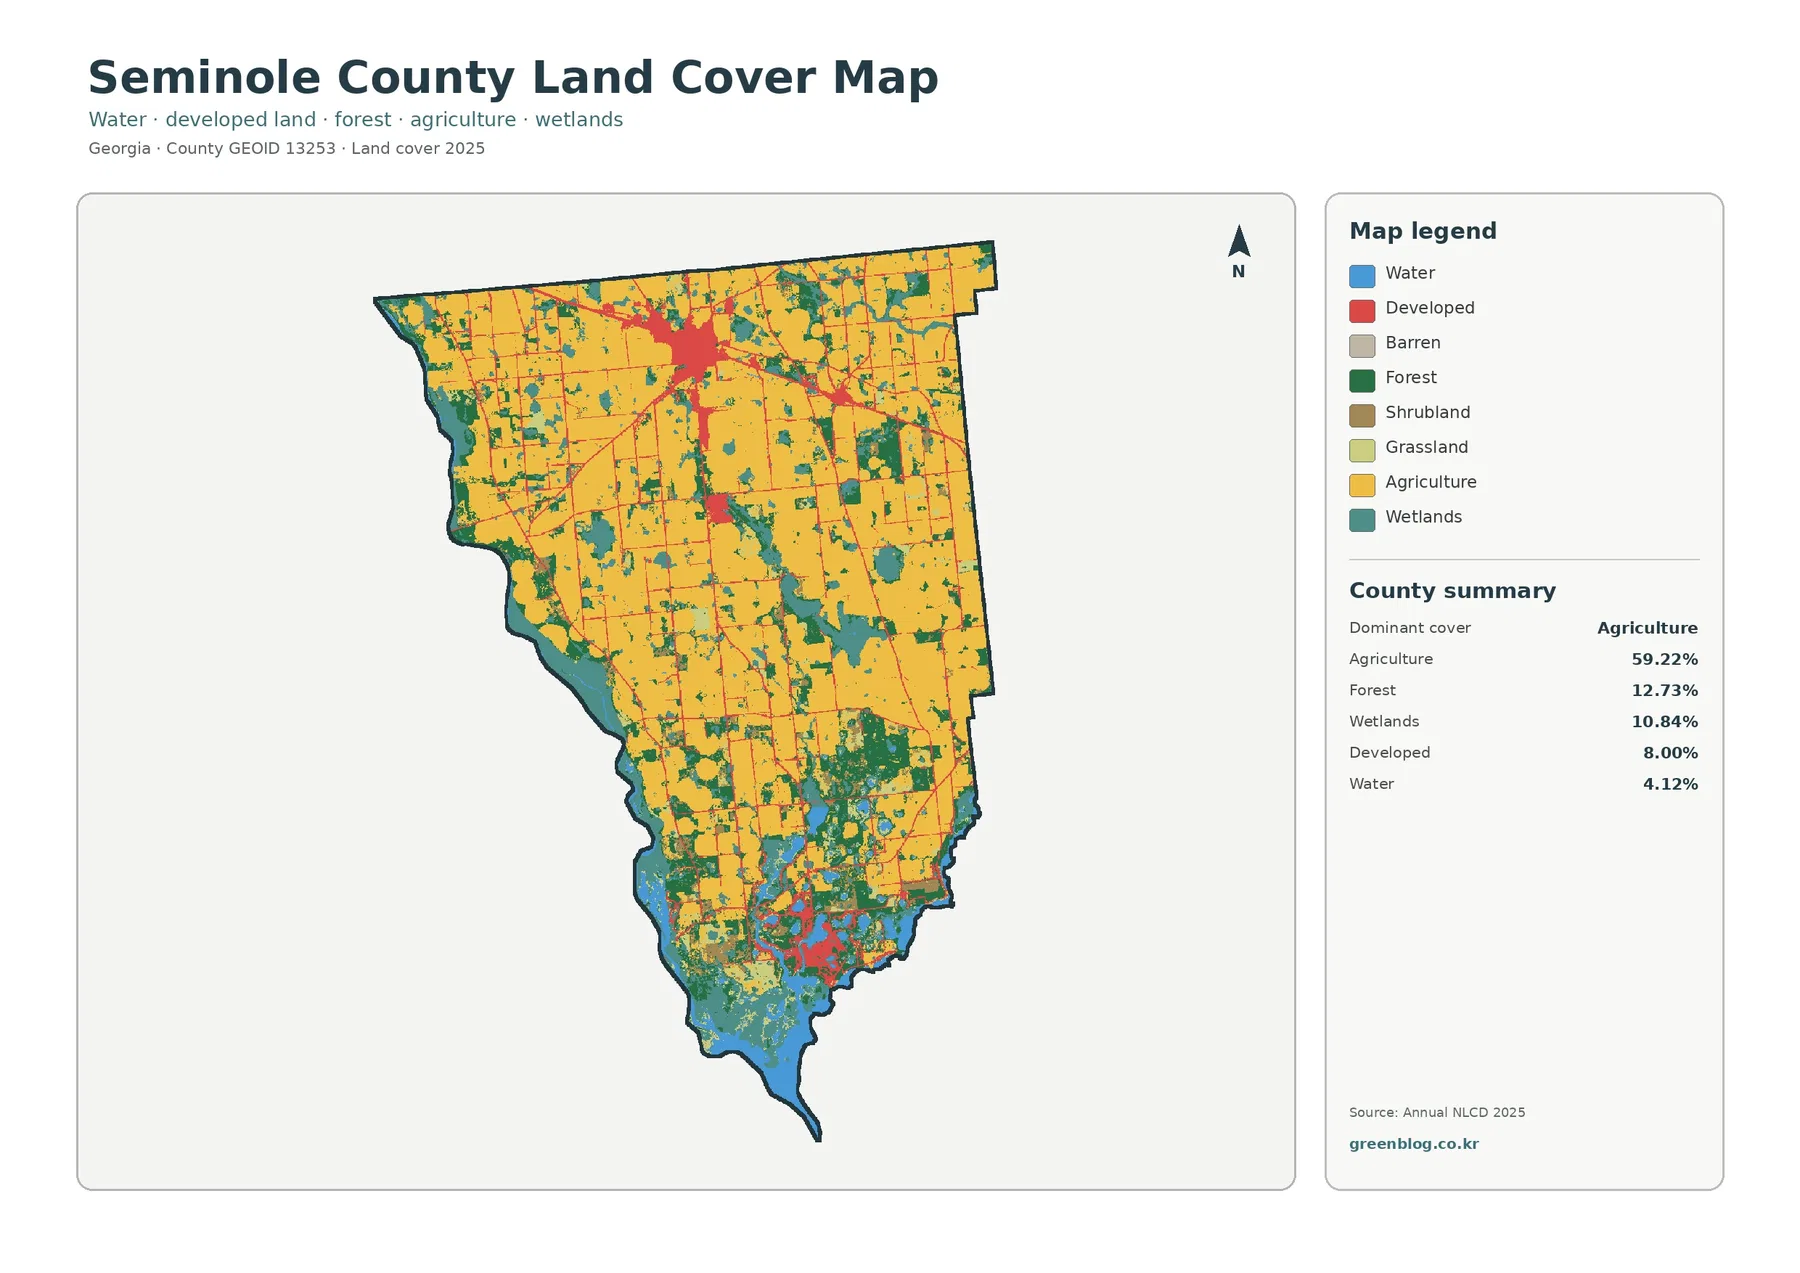Click the Forest label in County summary

tap(1372, 690)
